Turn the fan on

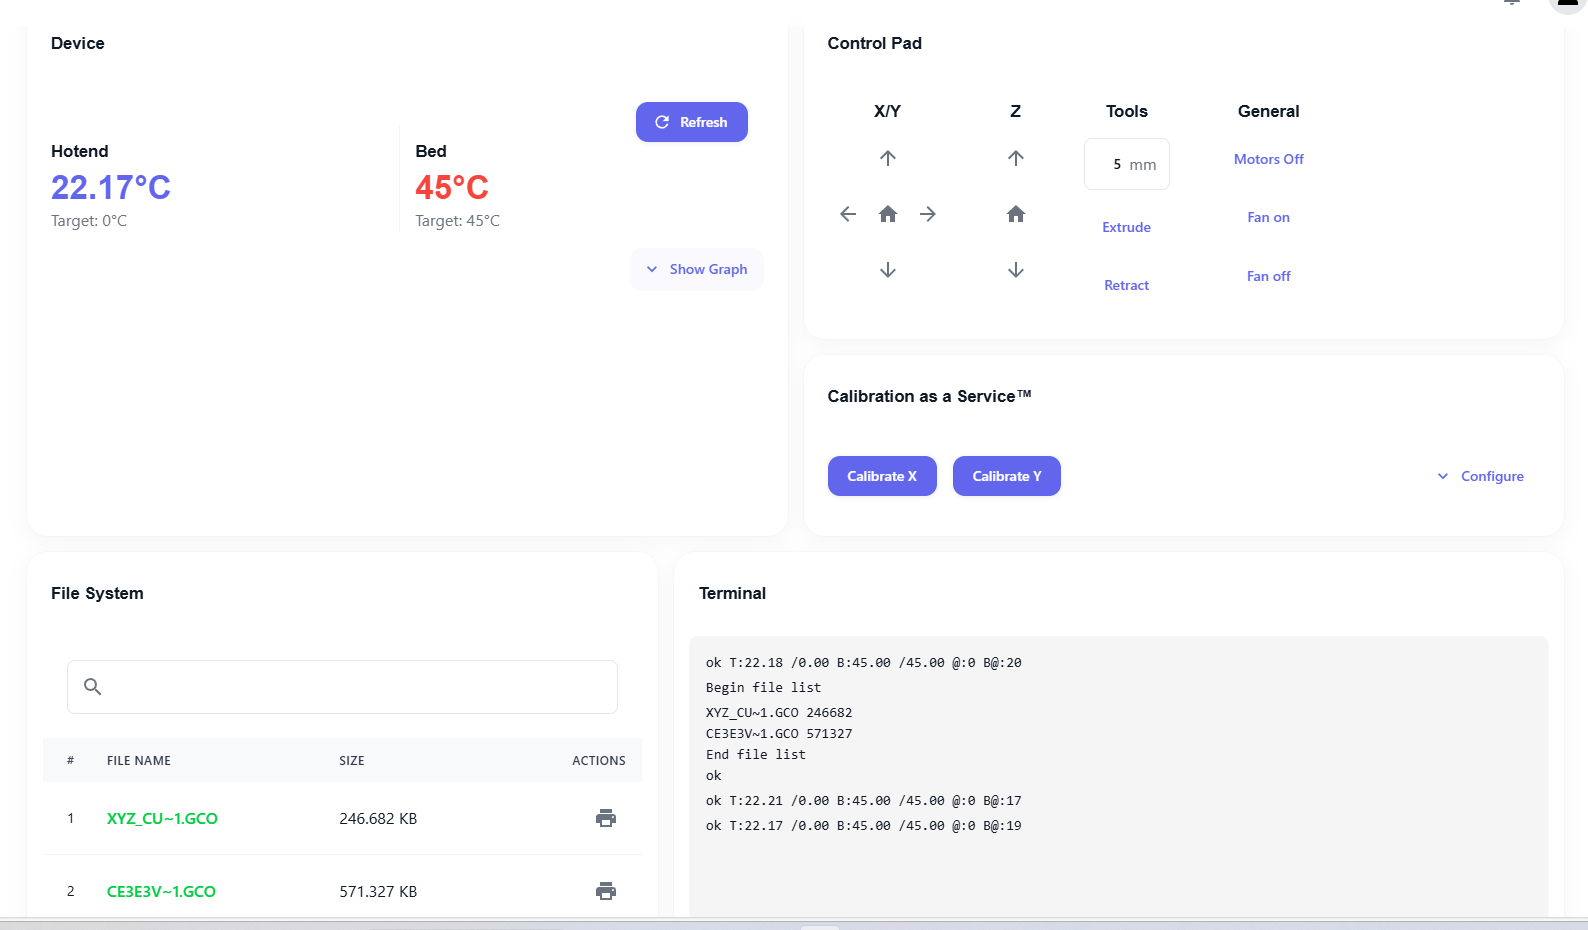coord(1268,217)
